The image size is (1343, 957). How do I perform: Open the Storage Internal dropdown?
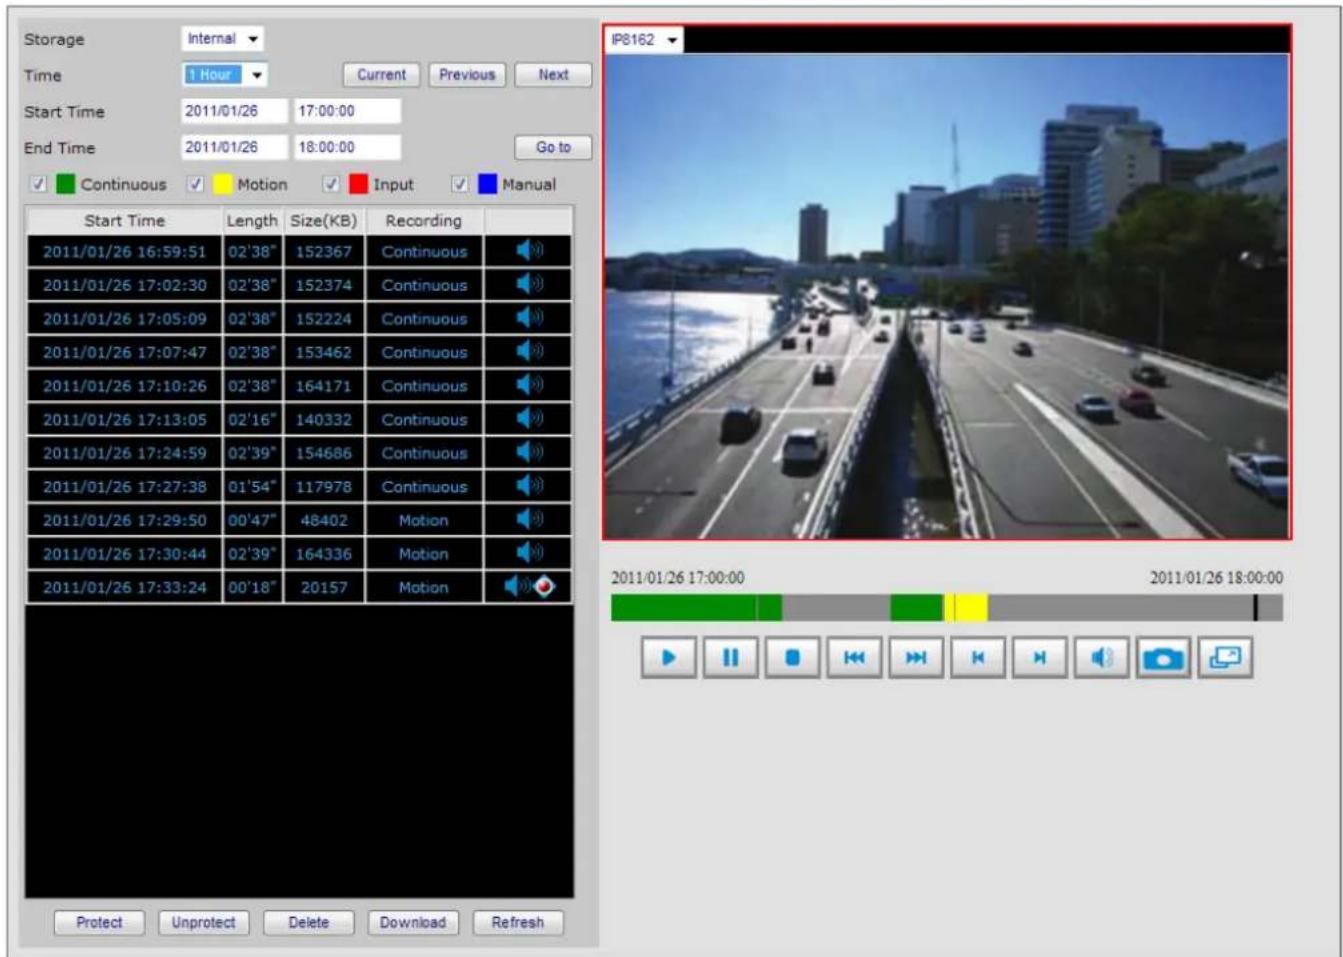point(223,39)
